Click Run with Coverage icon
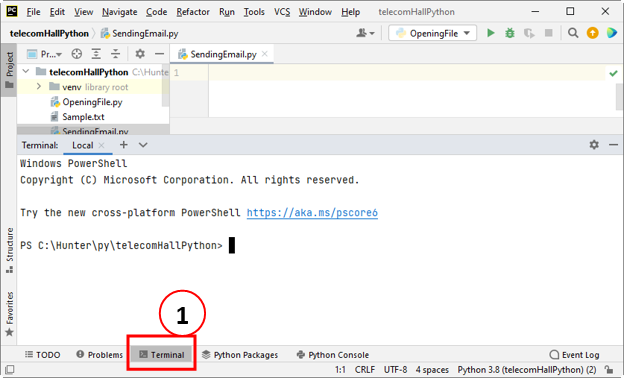This screenshot has width=624, height=378. pyautogui.click(x=529, y=33)
